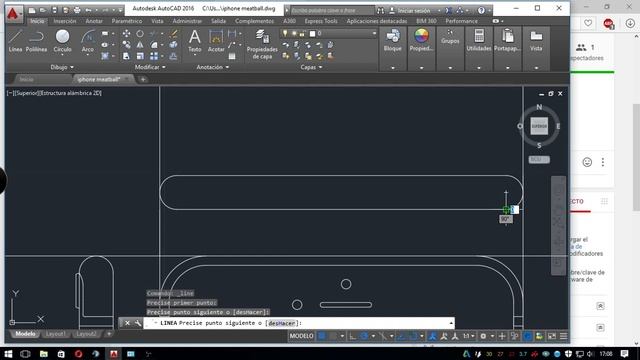The width and height of the screenshot is (640, 360).
Task: Click the Undo arrow in quick access toolbar
Action: click(88, 10)
